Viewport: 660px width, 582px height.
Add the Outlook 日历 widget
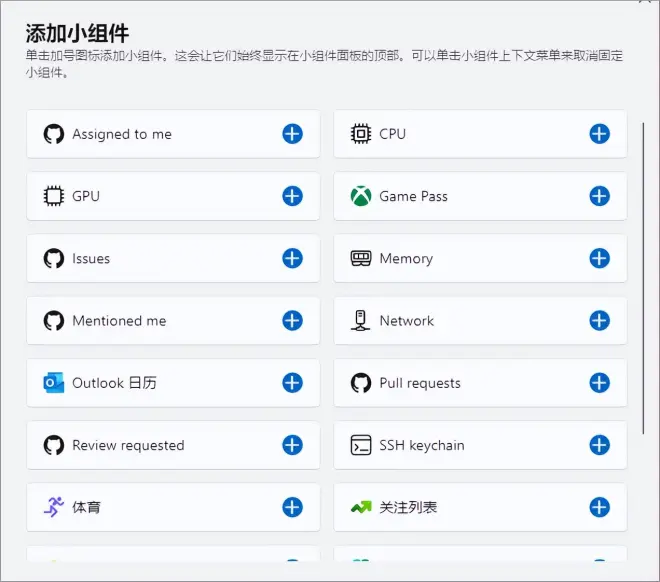pos(292,383)
